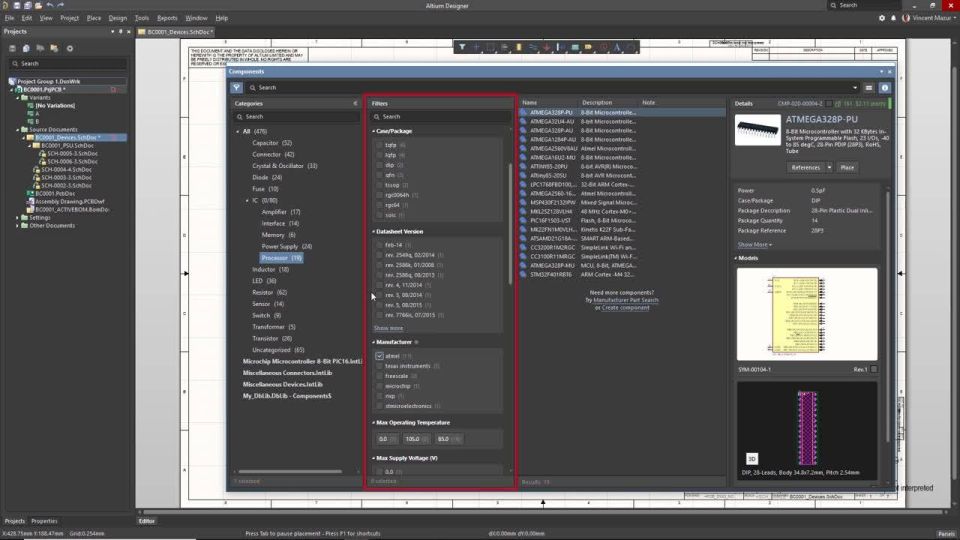Select the ATTINY85-20PU component row
The width and height of the screenshot is (960, 540).
623,167
